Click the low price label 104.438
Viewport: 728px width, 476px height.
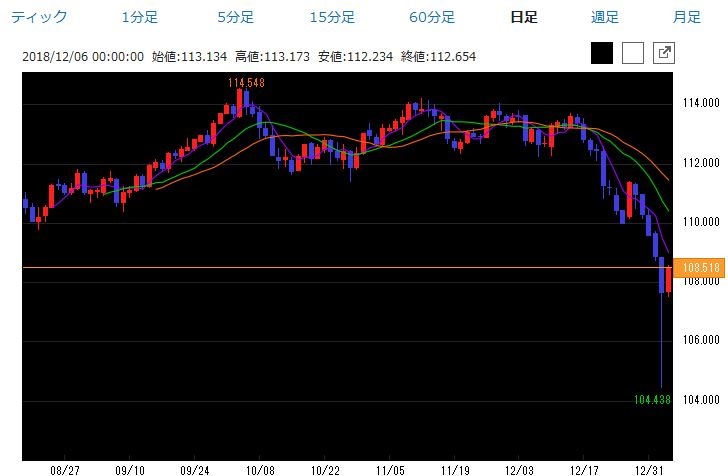[x=652, y=399]
